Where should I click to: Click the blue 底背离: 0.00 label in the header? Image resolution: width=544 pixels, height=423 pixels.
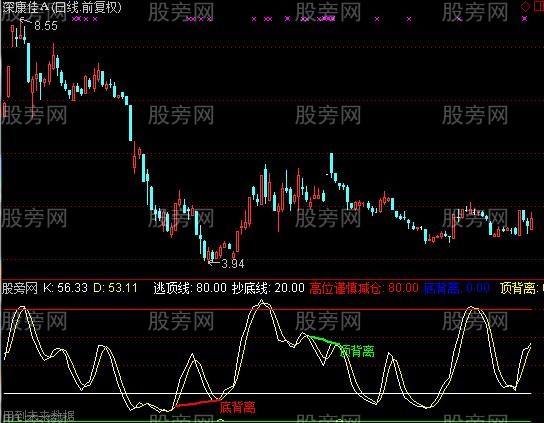pyautogui.click(x=457, y=288)
